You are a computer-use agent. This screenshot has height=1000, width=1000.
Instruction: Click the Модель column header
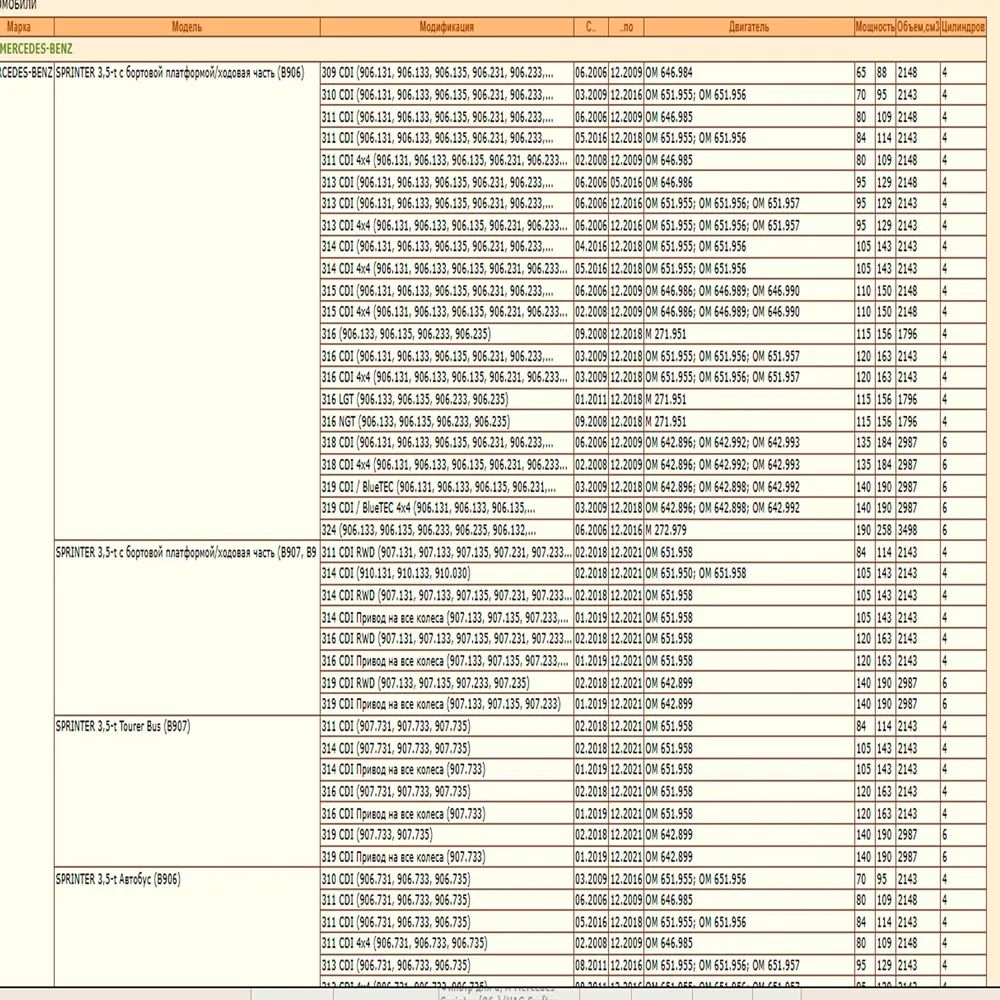186,27
